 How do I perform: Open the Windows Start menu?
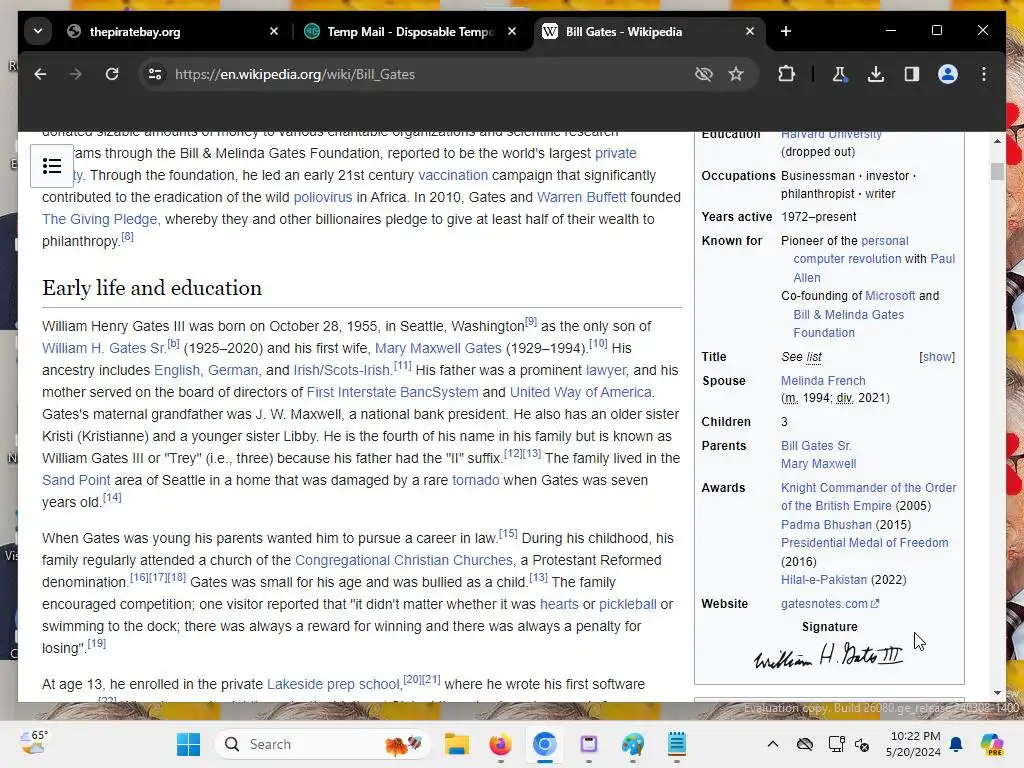click(x=188, y=744)
